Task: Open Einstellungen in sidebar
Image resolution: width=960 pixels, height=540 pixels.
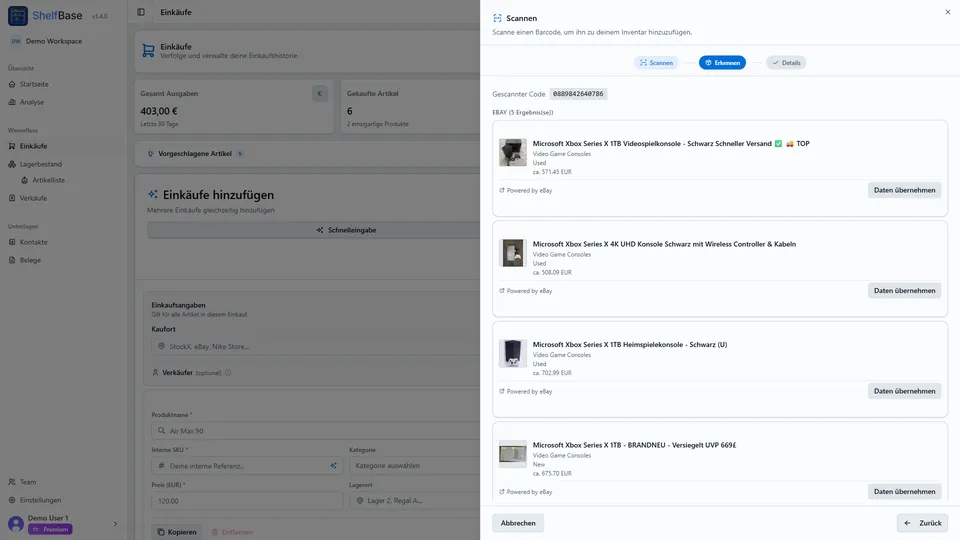Action: (40, 500)
